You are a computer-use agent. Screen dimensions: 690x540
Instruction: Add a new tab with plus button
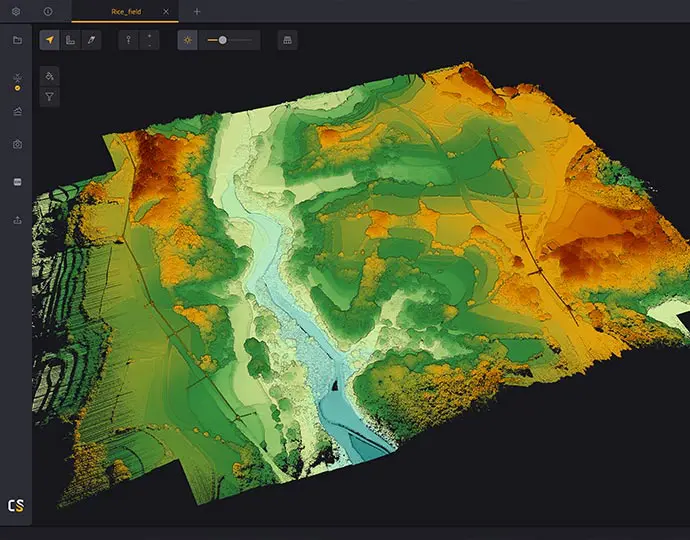196,11
